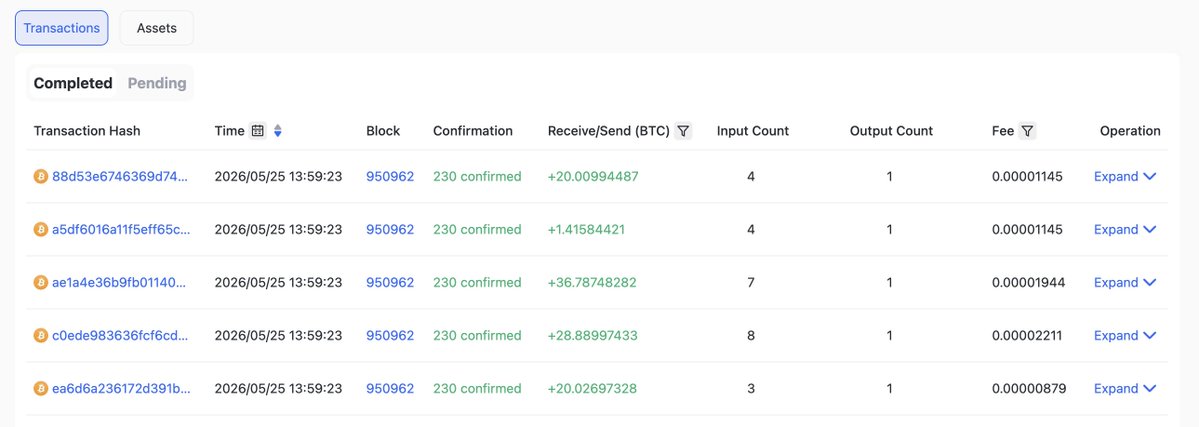Click Bitcoin icon beside hash c0ede983636fcf6cd
Screen dimensions: 1199x427
pyautogui.click(x=41, y=335)
